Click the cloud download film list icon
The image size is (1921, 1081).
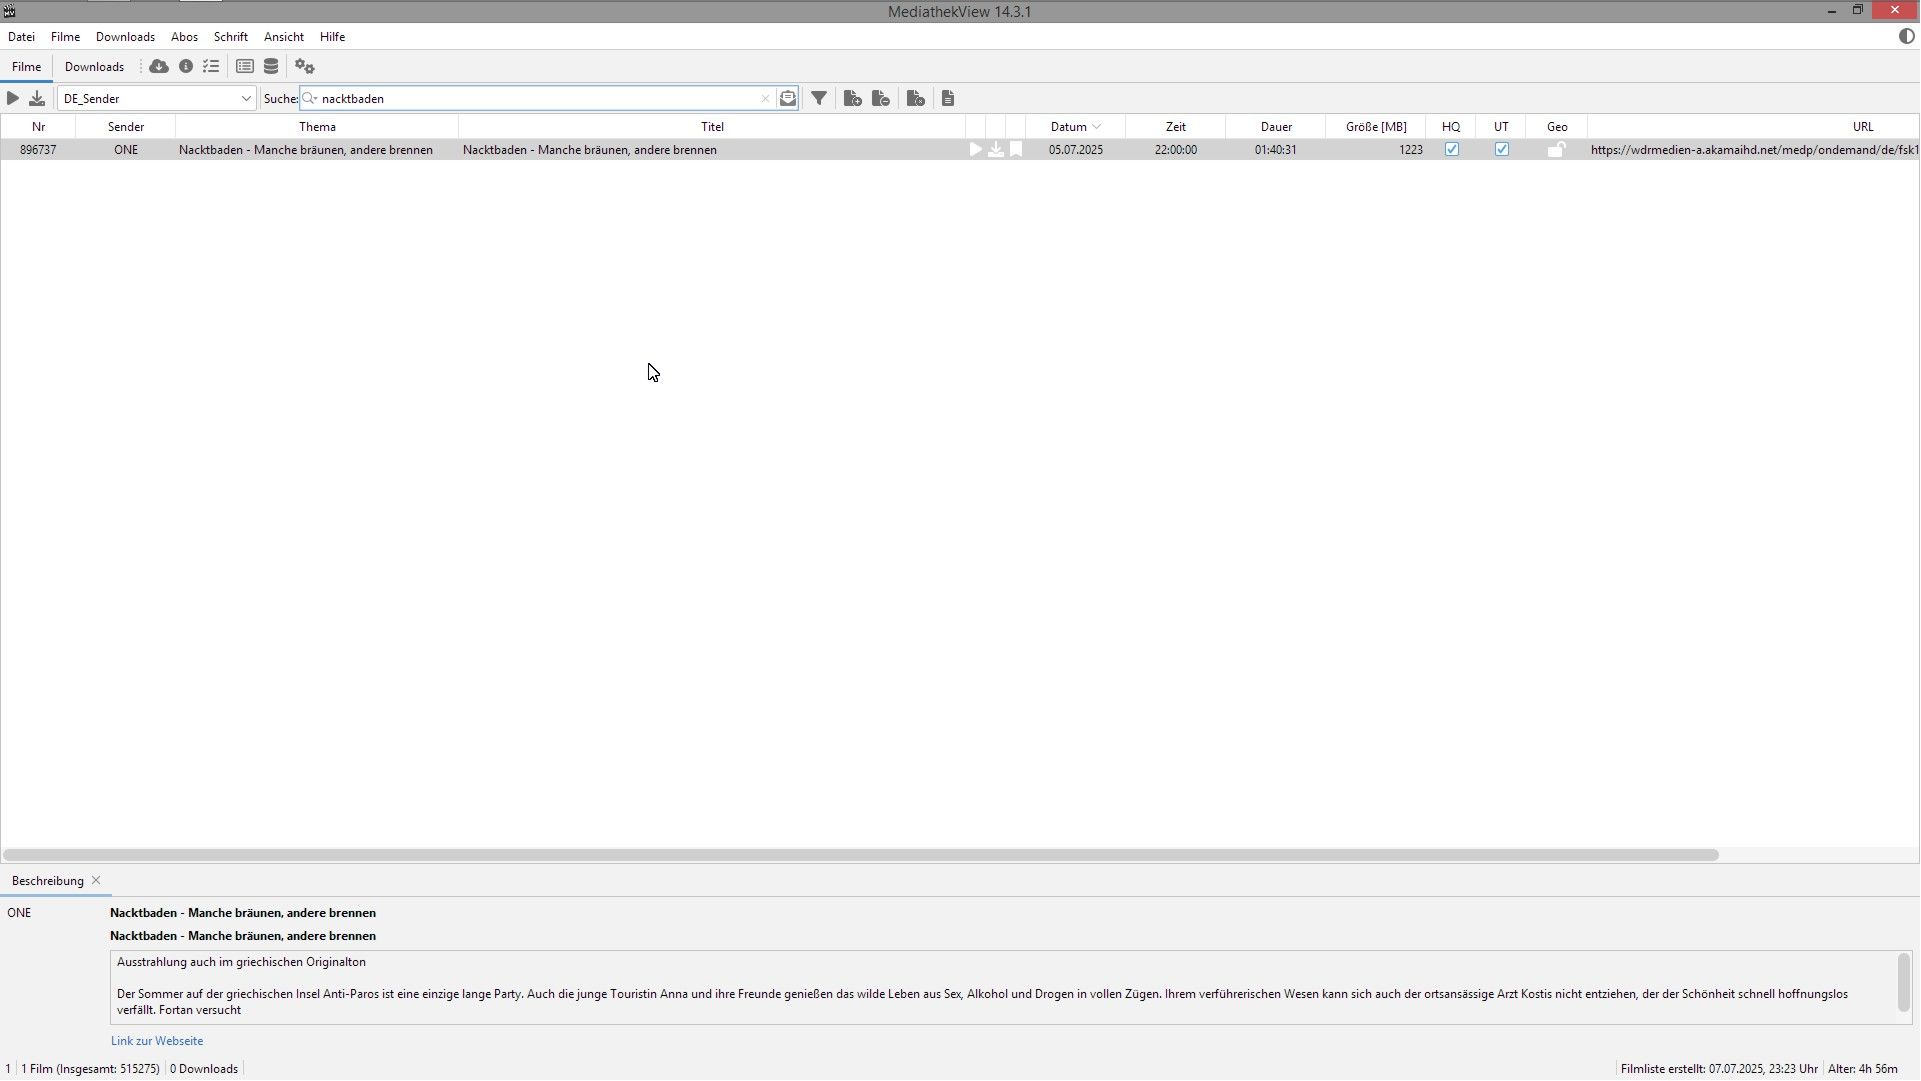point(159,67)
